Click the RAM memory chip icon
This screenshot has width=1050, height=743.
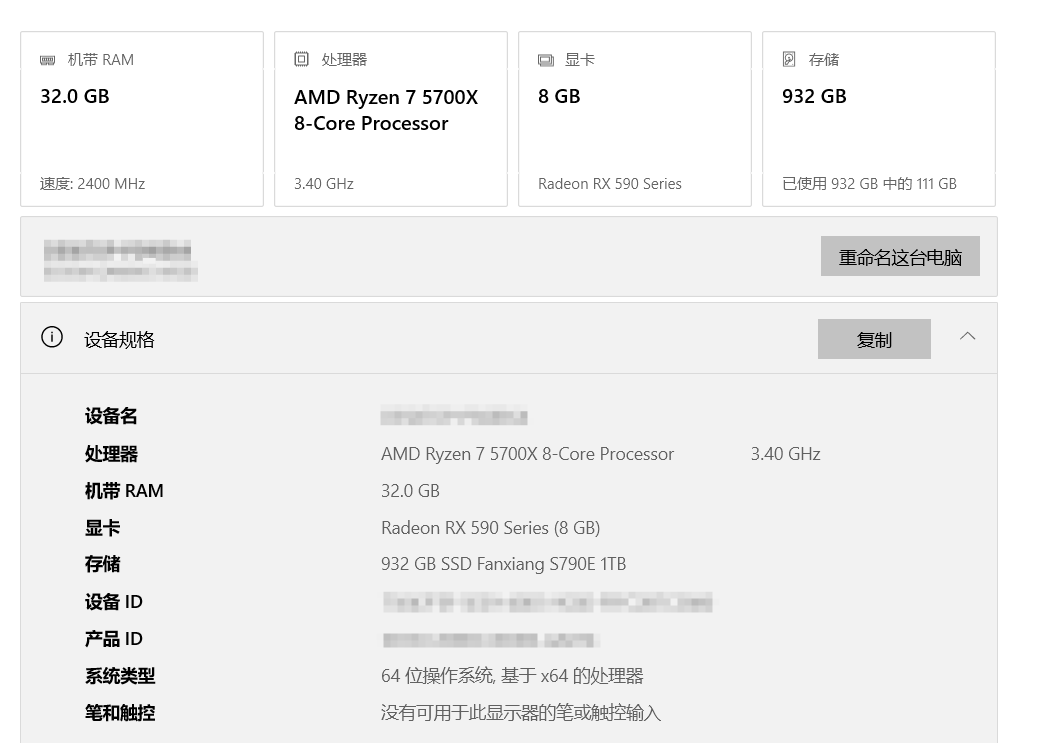tap(48, 60)
